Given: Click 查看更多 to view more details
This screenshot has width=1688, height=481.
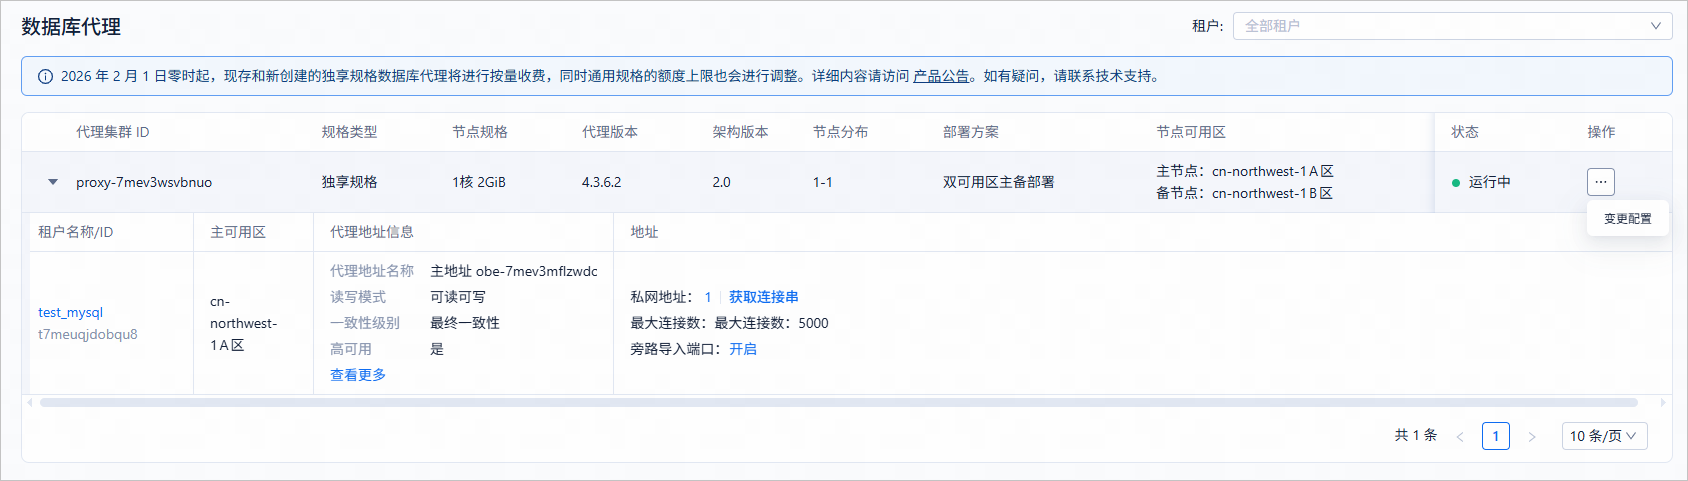Looking at the screenshot, I should [x=358, y=375].
